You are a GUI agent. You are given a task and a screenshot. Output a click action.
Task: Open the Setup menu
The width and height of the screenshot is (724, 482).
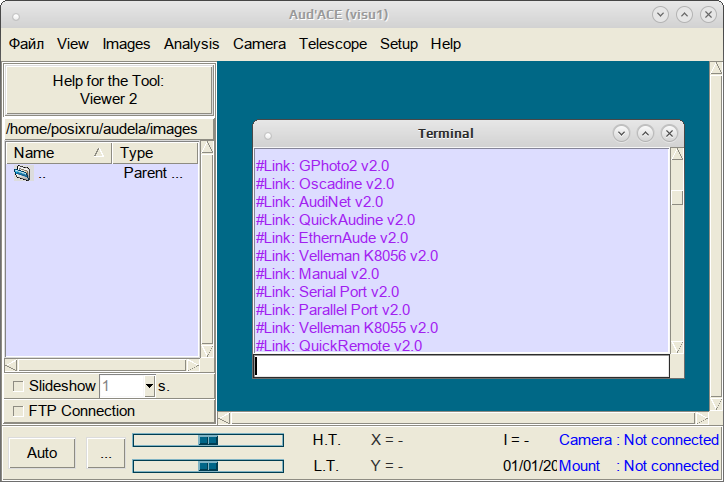399,44
